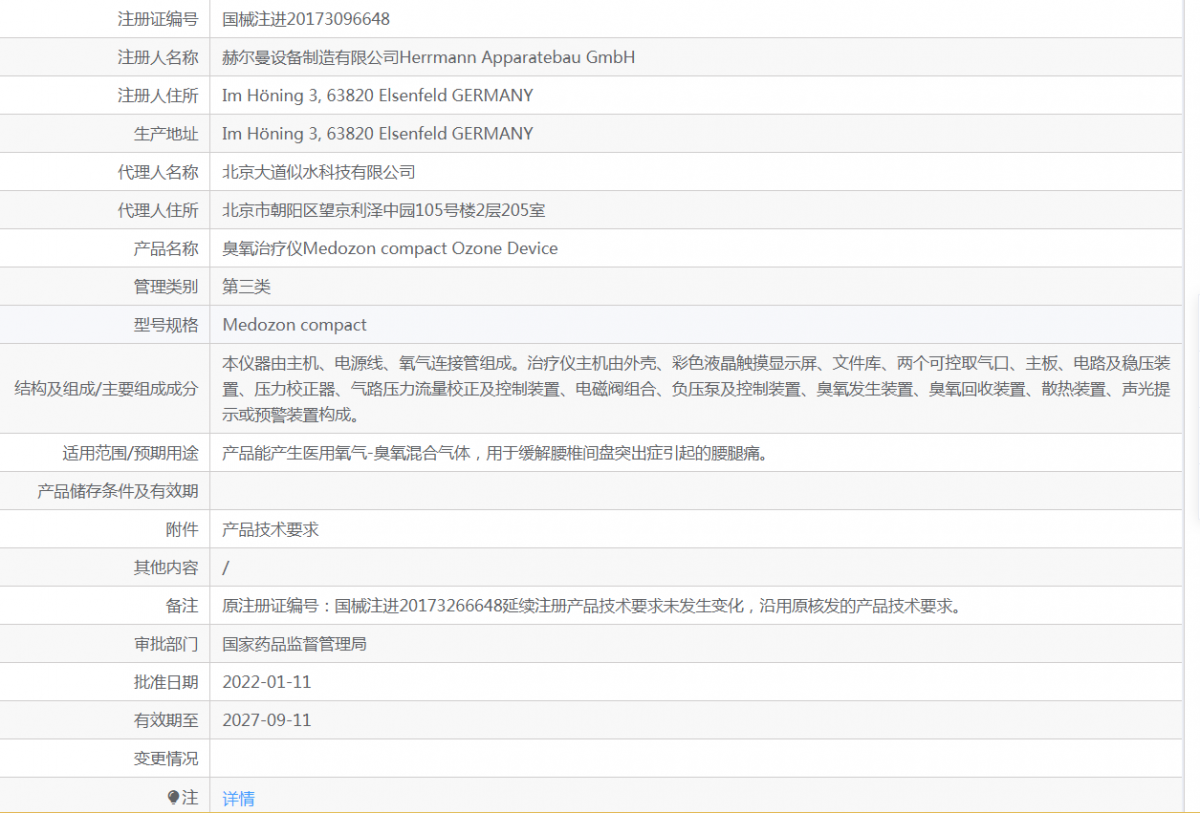The width and height of the screenshot is (1200, 813).
Task: Click the 其他内容 label
Action: pyautogui.click(x=166, y=567)
